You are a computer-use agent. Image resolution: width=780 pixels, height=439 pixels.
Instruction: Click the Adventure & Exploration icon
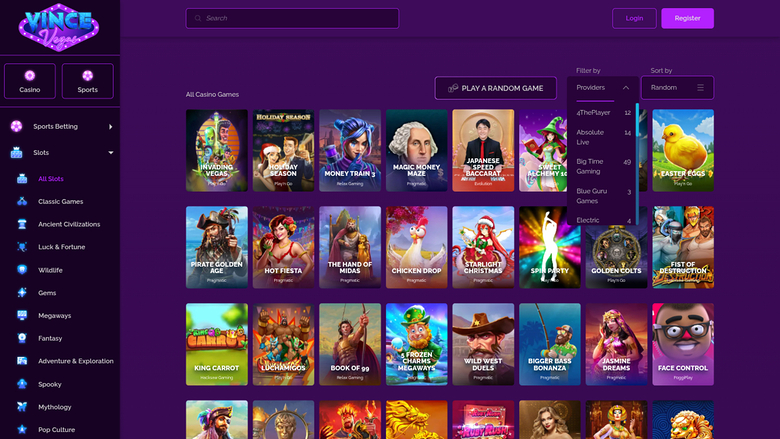[22, 361]
